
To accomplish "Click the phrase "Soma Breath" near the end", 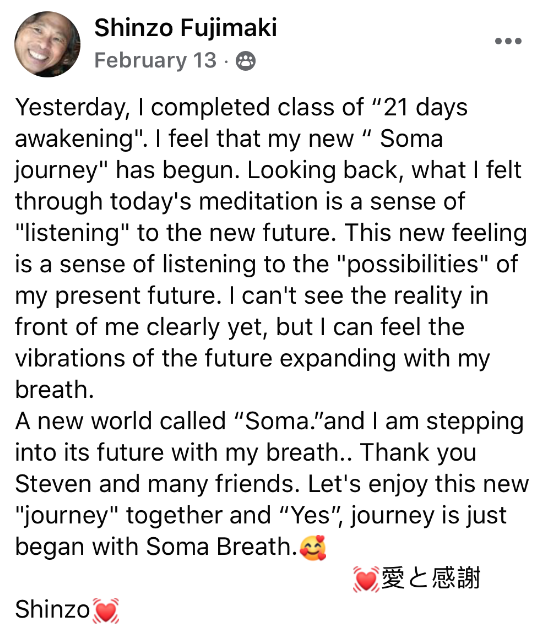I will (x=219, y=547).
